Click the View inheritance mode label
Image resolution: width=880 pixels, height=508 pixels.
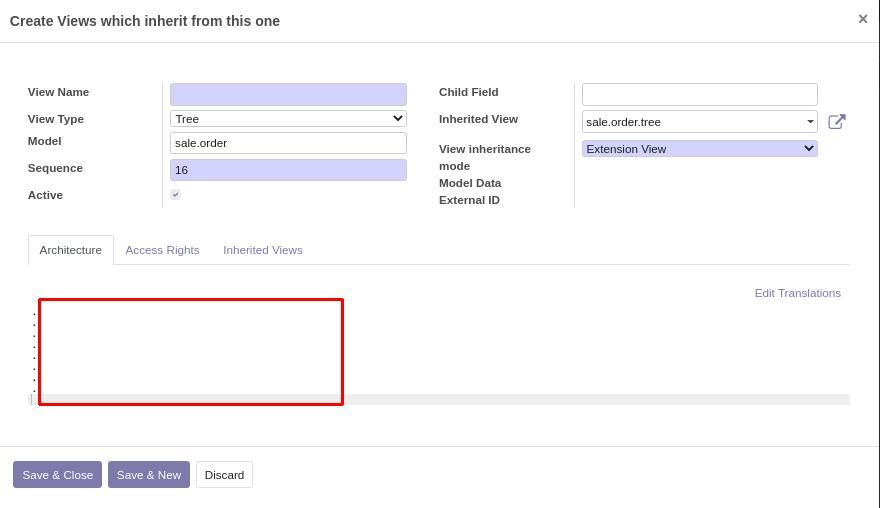(x=485, y=158)
